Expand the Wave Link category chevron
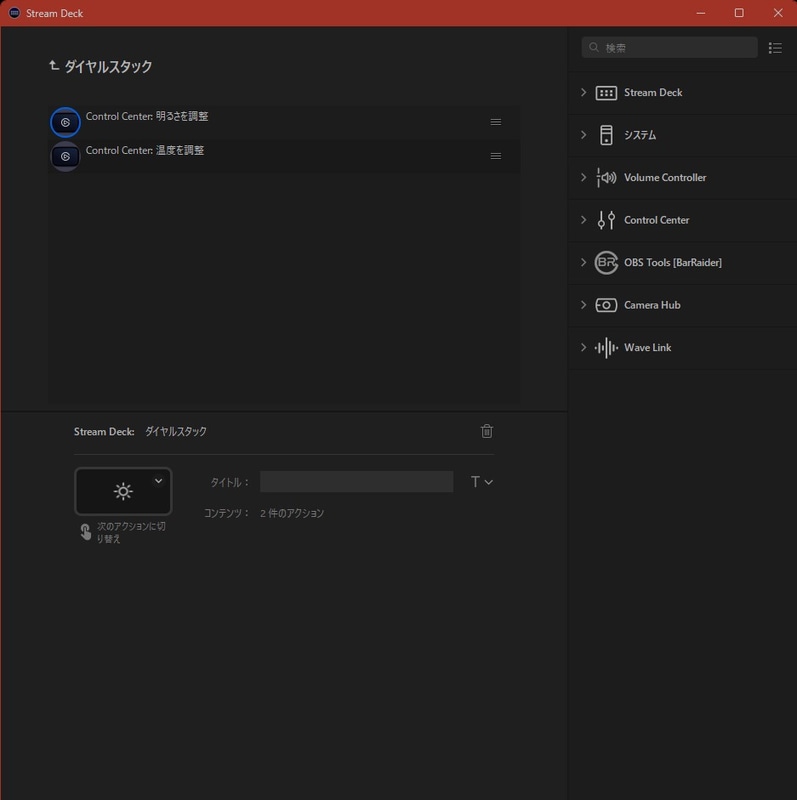 [x=584, y=348]
